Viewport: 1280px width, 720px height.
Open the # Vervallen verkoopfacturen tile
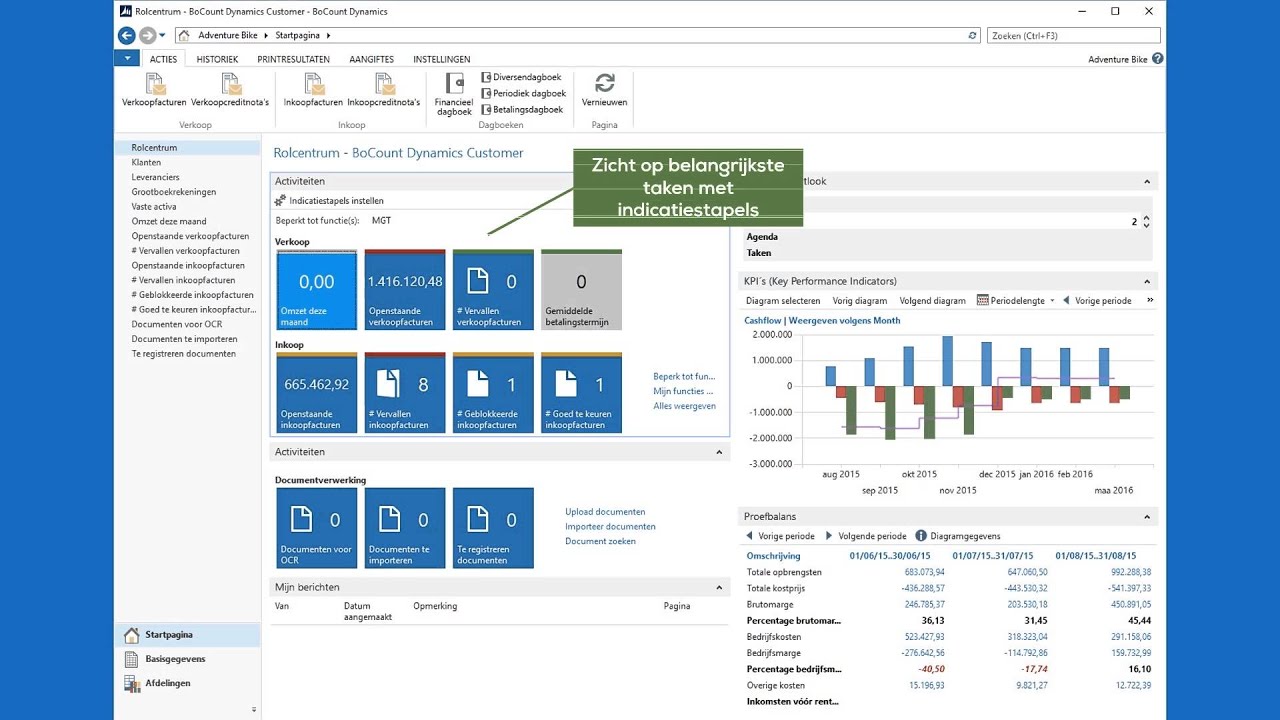tap(493, 290)
